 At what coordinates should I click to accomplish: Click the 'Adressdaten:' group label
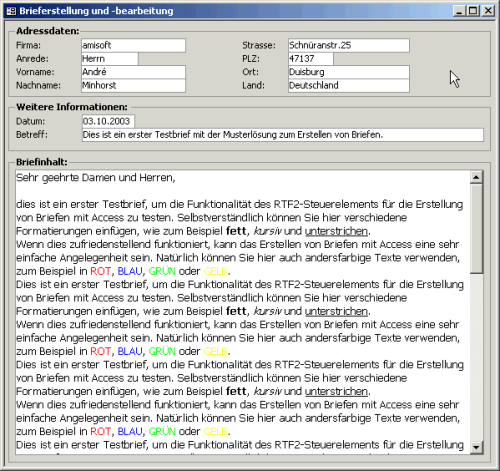48,31
